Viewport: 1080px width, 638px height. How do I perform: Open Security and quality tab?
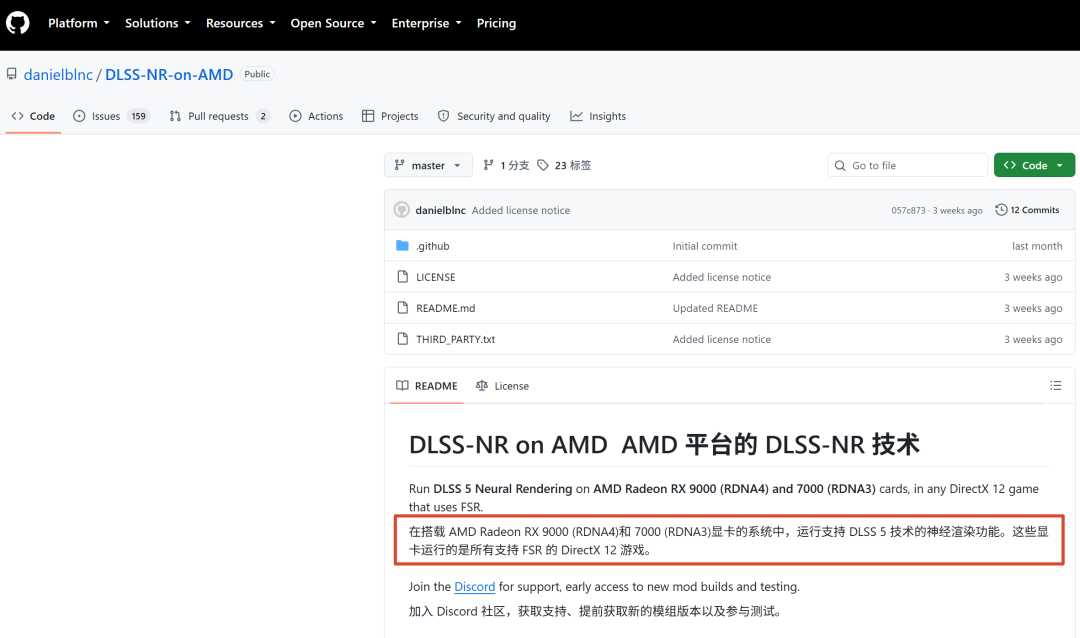click(494, 116)
